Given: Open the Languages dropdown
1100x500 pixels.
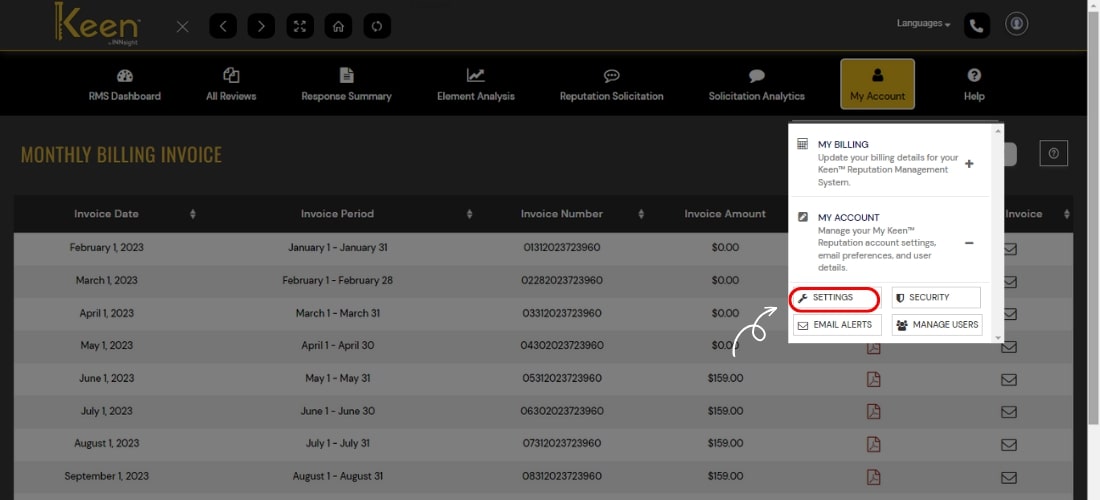Looking at the screenshot, I should pyautogui.click(x=923, y=23).
